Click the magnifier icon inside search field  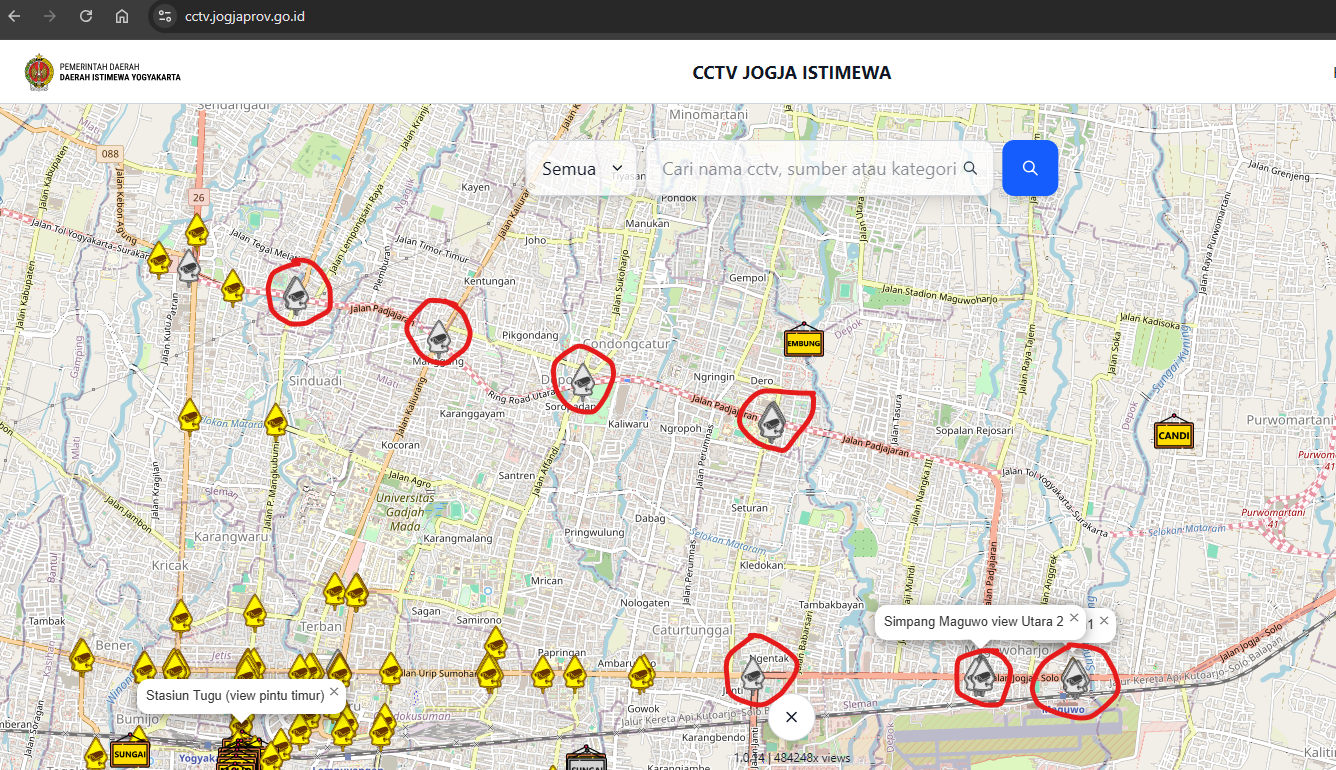tap(969, 168)
